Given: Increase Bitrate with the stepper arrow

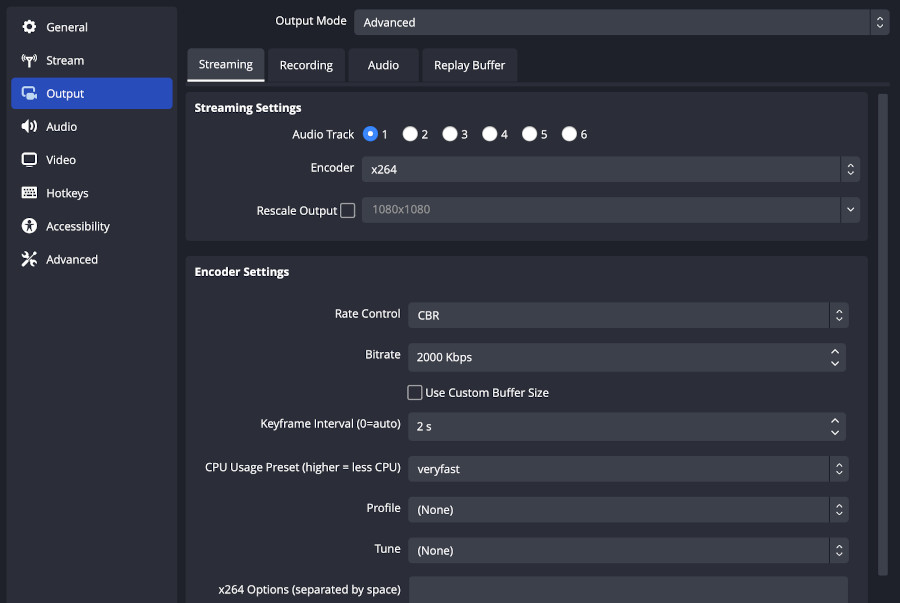Looking at the screenshot, I should (835, 351).
